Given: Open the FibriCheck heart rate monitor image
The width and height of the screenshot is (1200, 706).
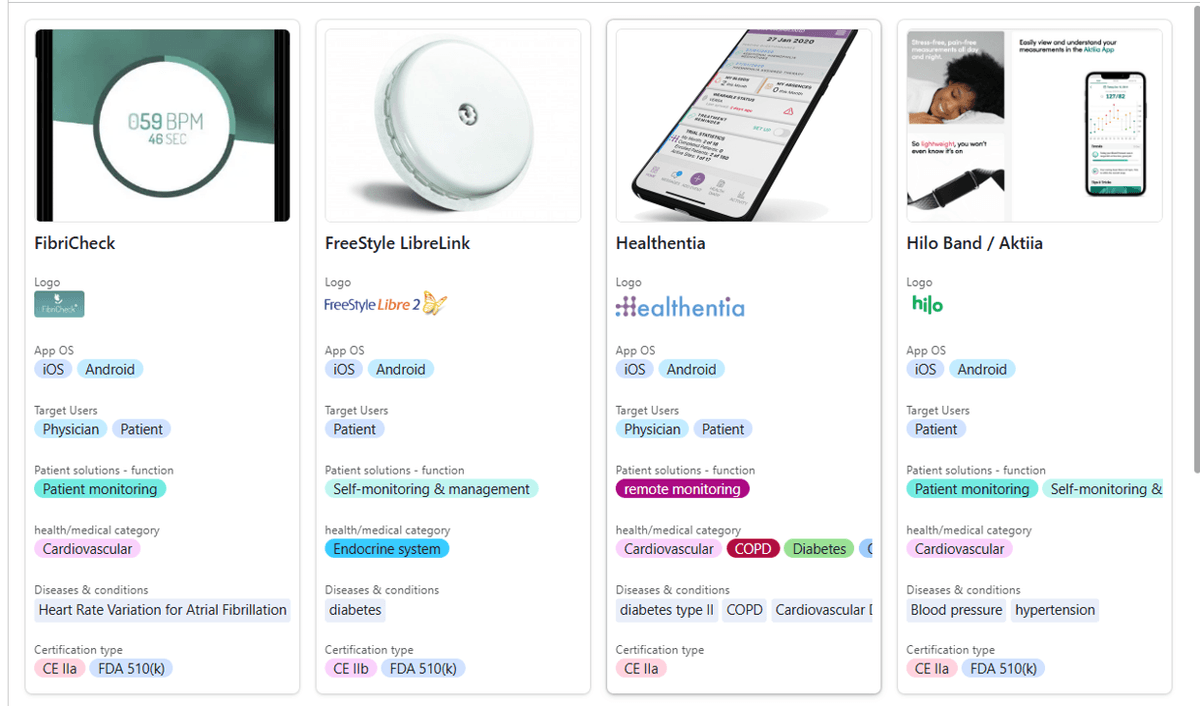Looking at the screenshot, I should point(162,125).
